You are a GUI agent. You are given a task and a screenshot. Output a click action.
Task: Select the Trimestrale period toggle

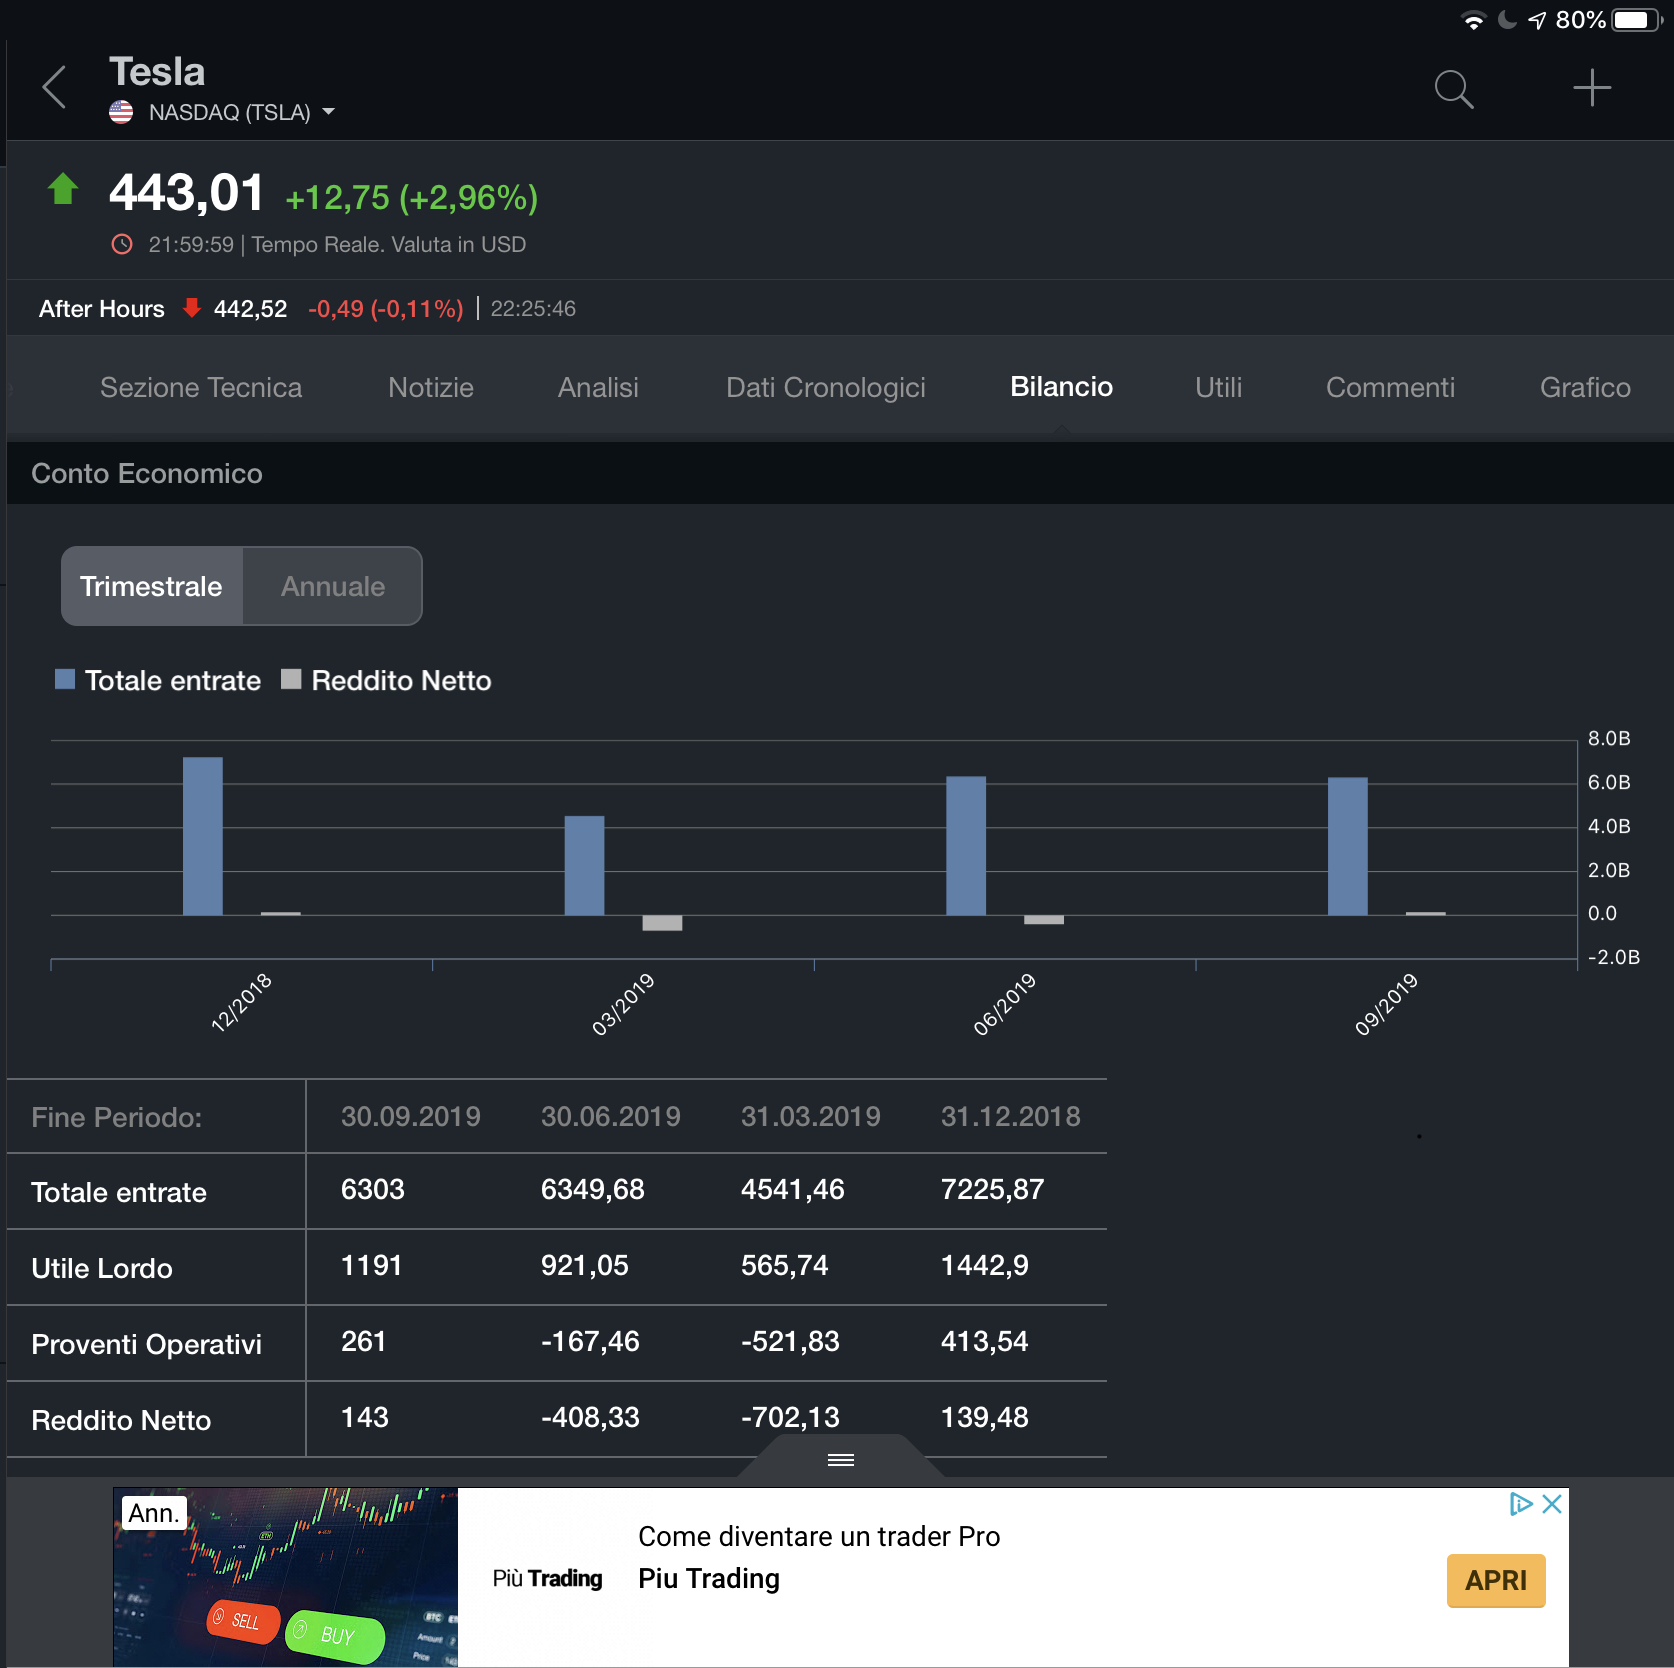(x=152, y=586)
